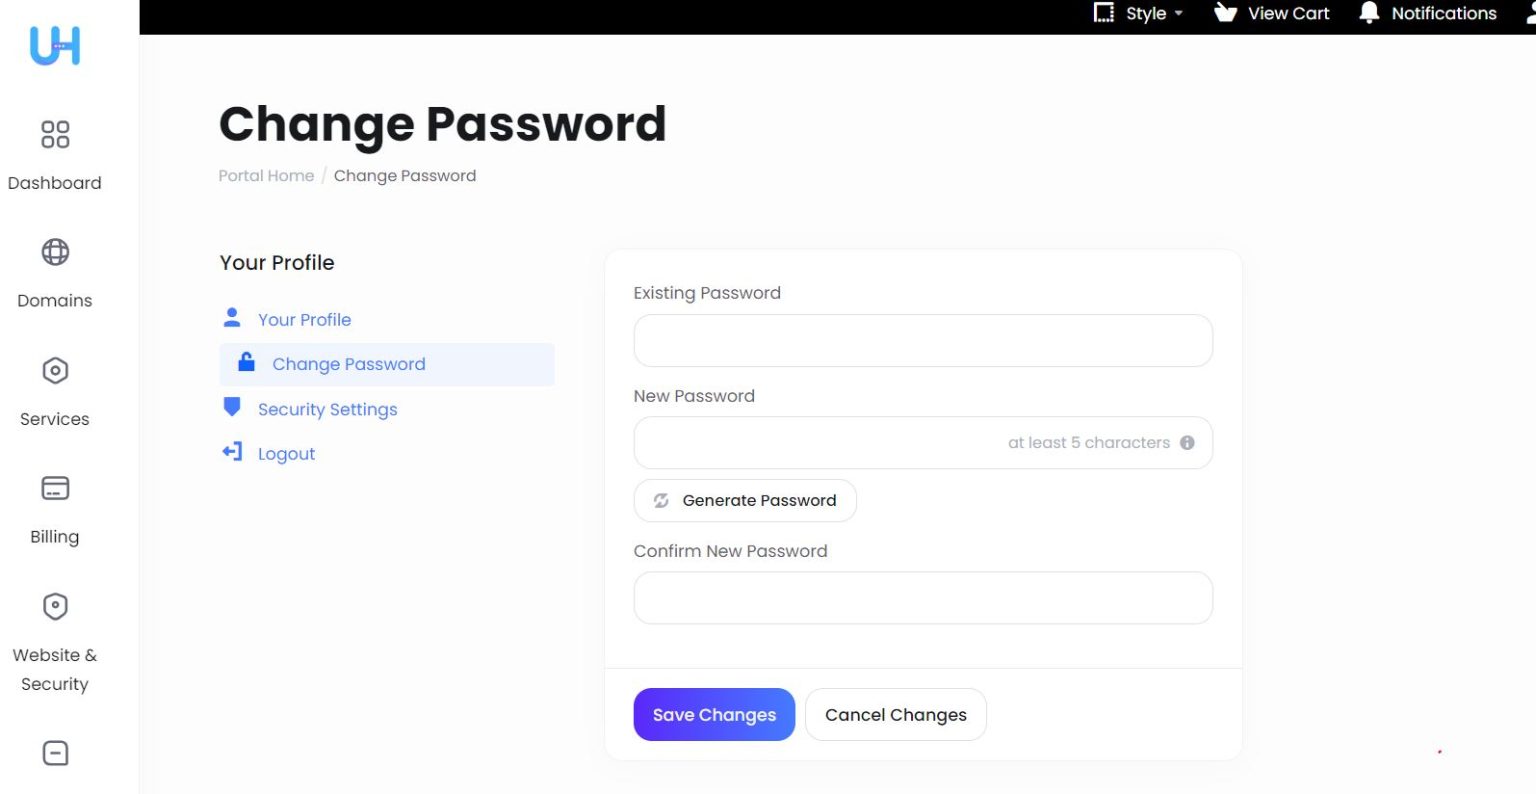Viewport: 1536px width, 794px height.
Task: Click the logout arrow icon
Action: point(231,451)
